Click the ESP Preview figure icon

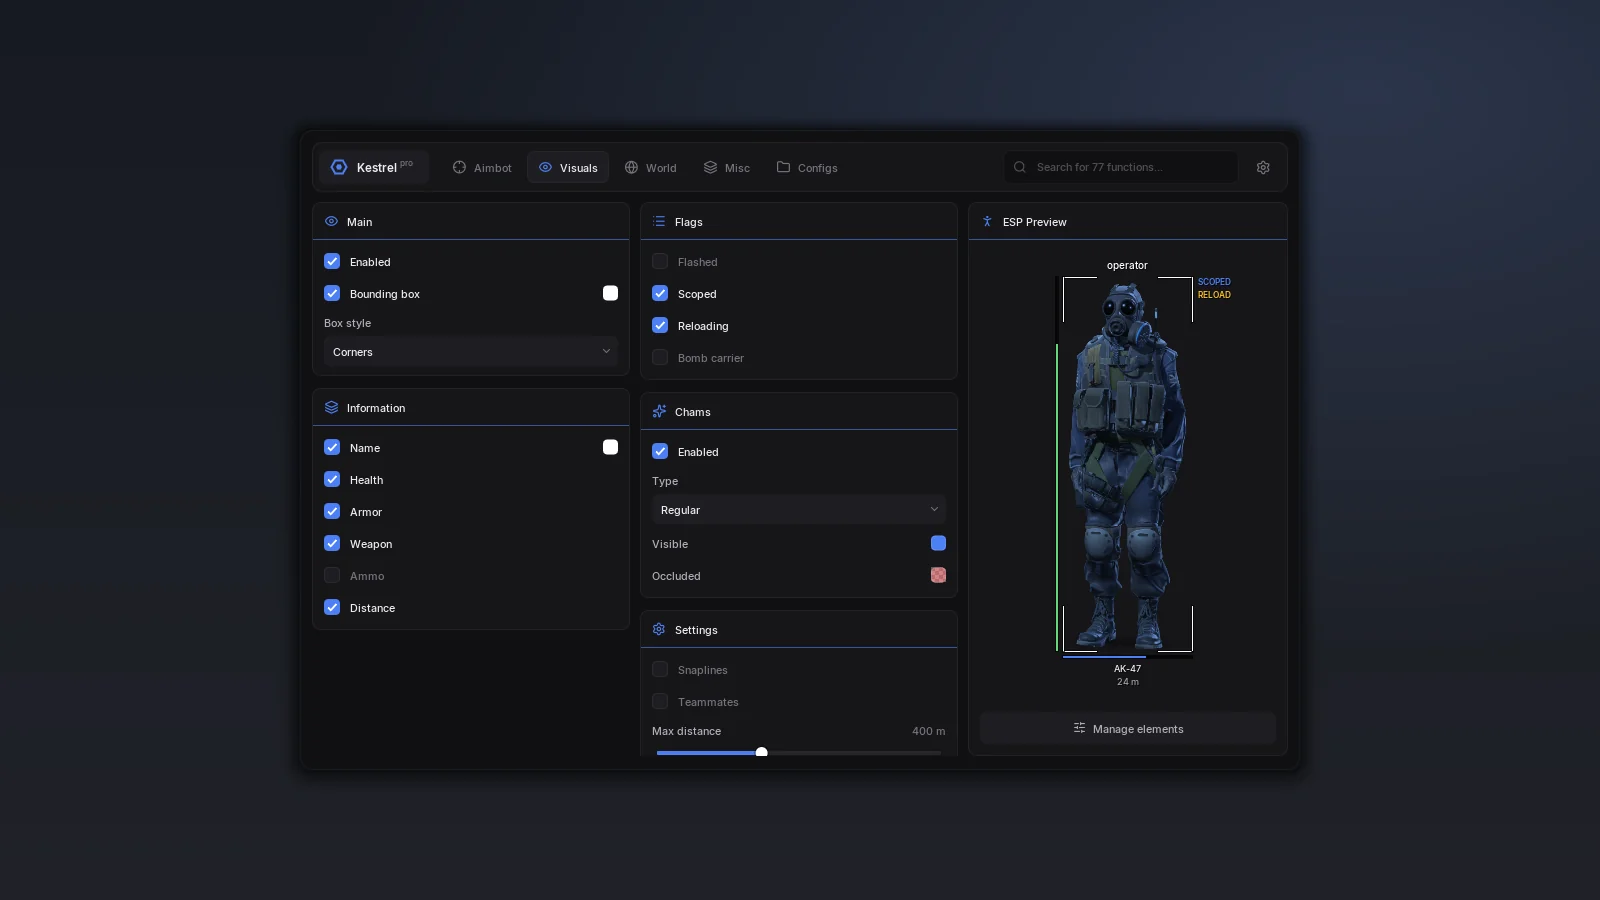tap(987, 221)
